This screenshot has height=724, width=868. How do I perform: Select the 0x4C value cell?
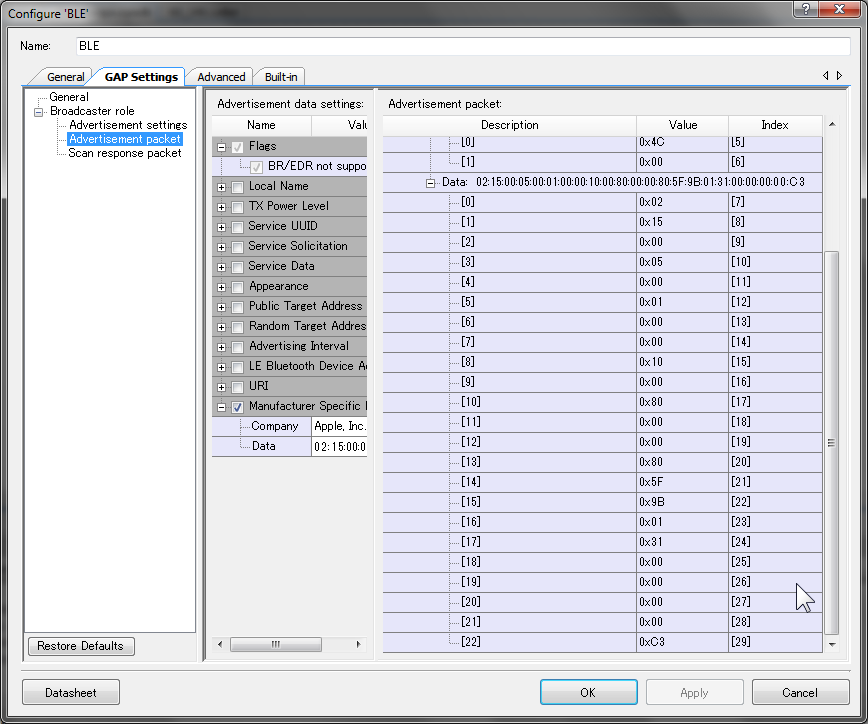pyautogui.click(x=683, y=143)
